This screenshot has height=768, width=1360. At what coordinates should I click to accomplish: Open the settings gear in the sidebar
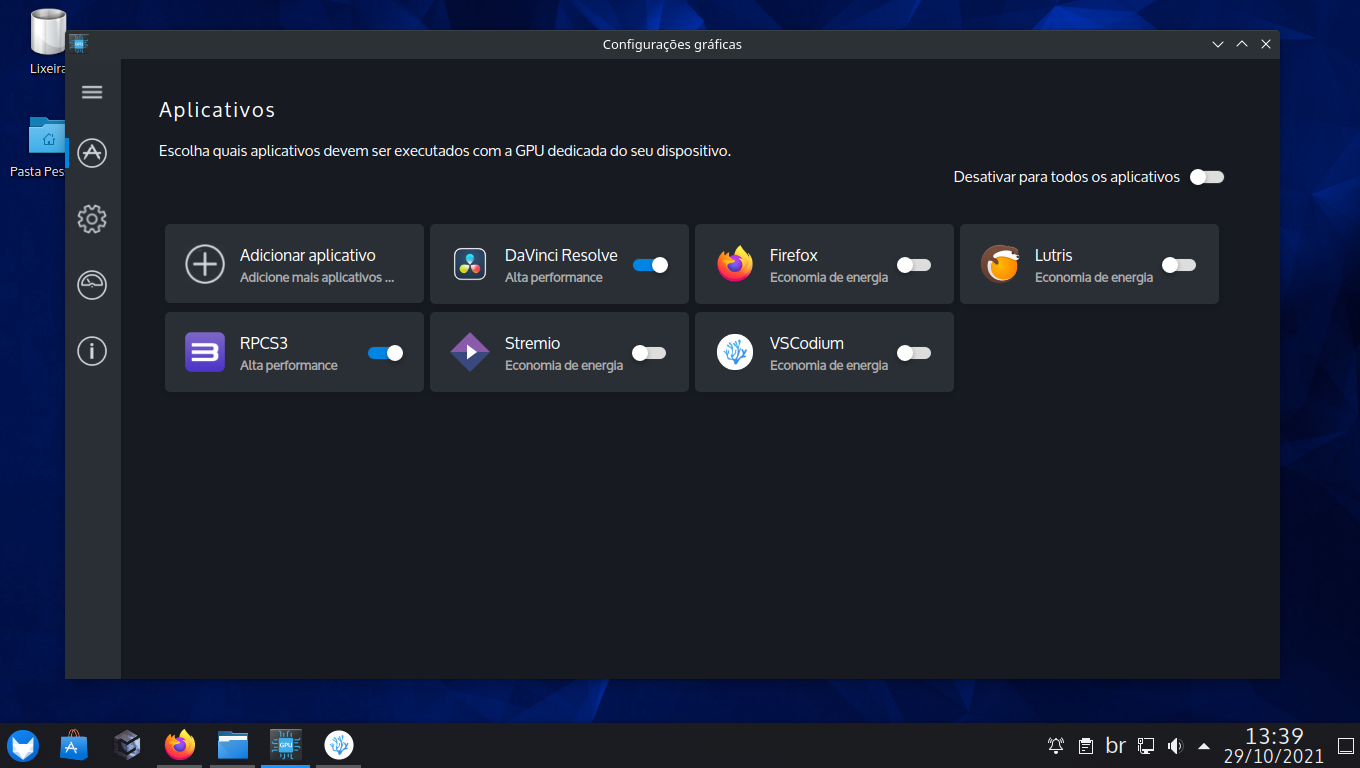(91, 219)
